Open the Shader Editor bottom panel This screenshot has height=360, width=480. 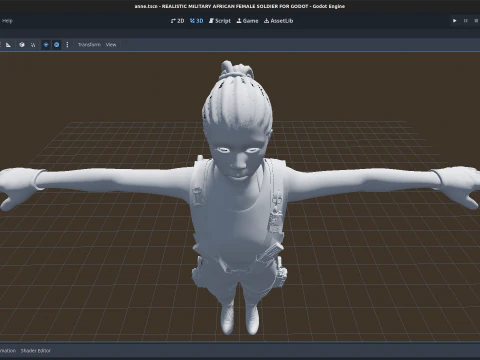point(36,351)
